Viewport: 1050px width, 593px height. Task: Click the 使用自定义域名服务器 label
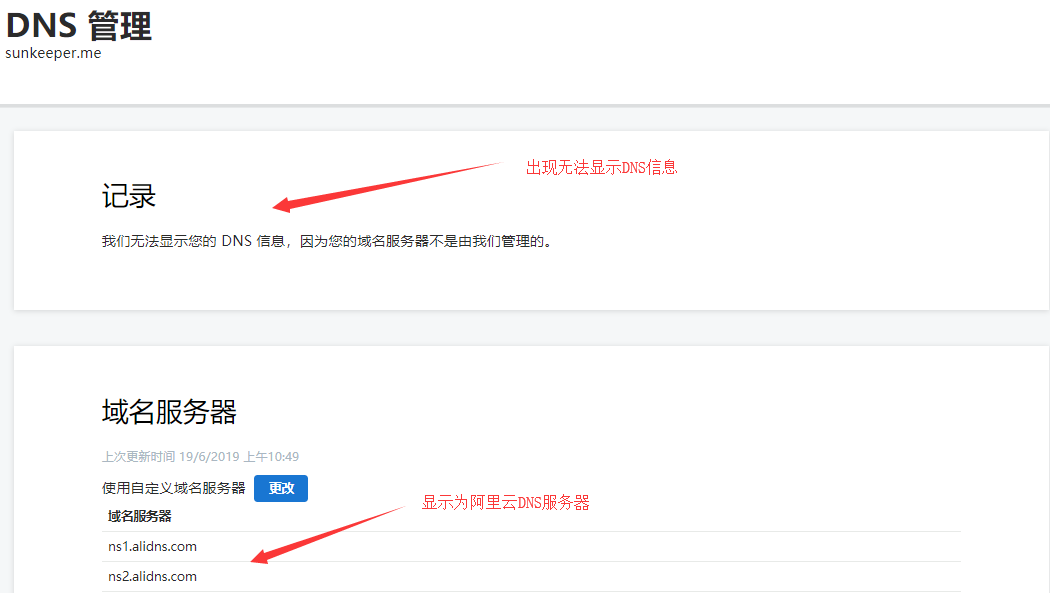point(173,489)
